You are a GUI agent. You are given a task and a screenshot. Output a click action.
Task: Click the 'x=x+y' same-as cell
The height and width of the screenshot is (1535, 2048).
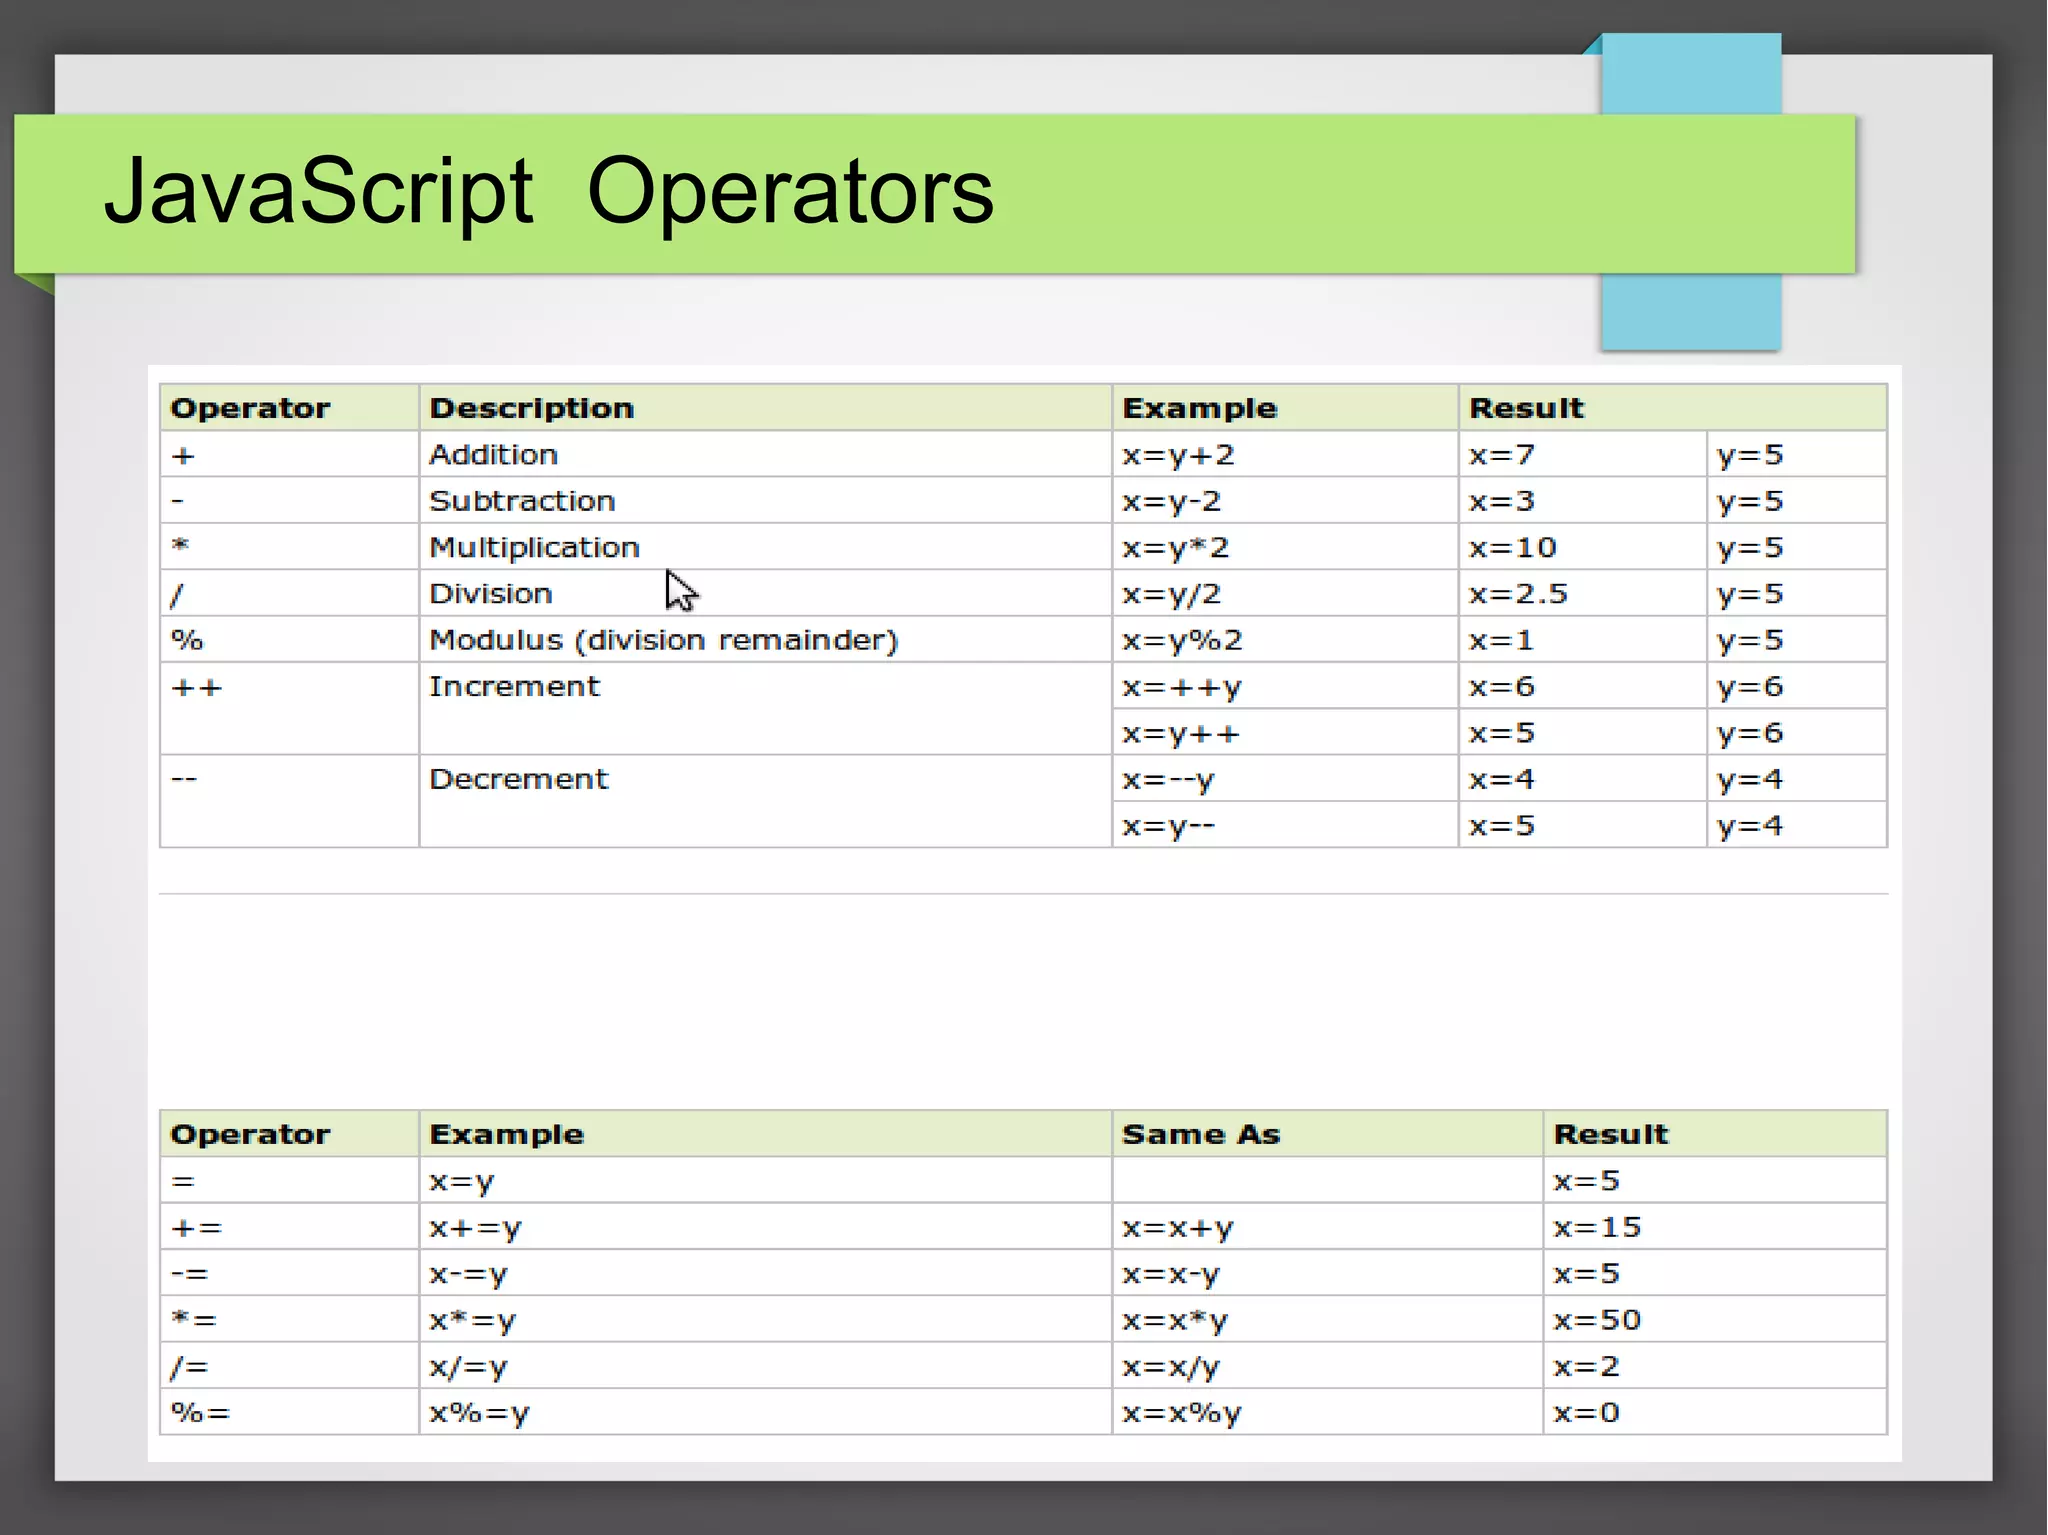(x=1327, y=1226)
